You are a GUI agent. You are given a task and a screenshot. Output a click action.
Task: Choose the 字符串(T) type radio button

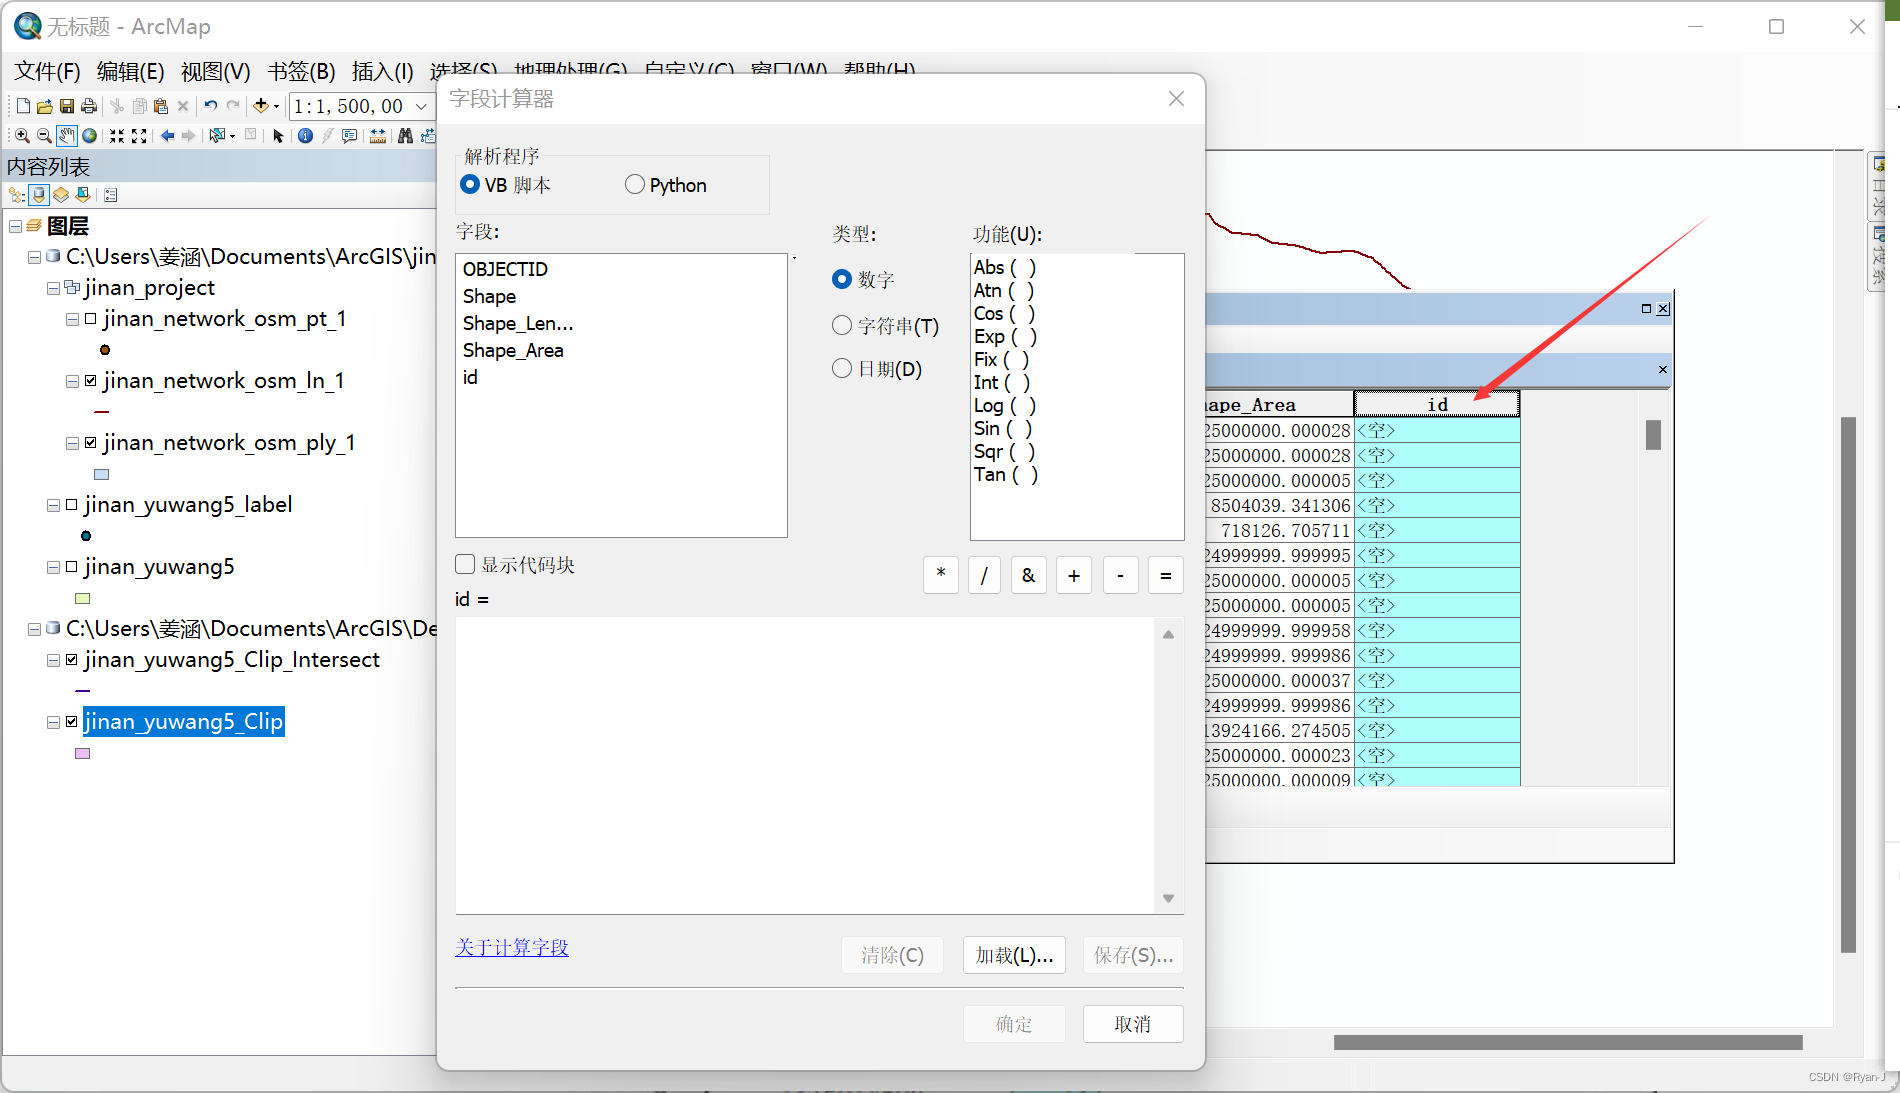pyautogui.click(x=842, y=325)
